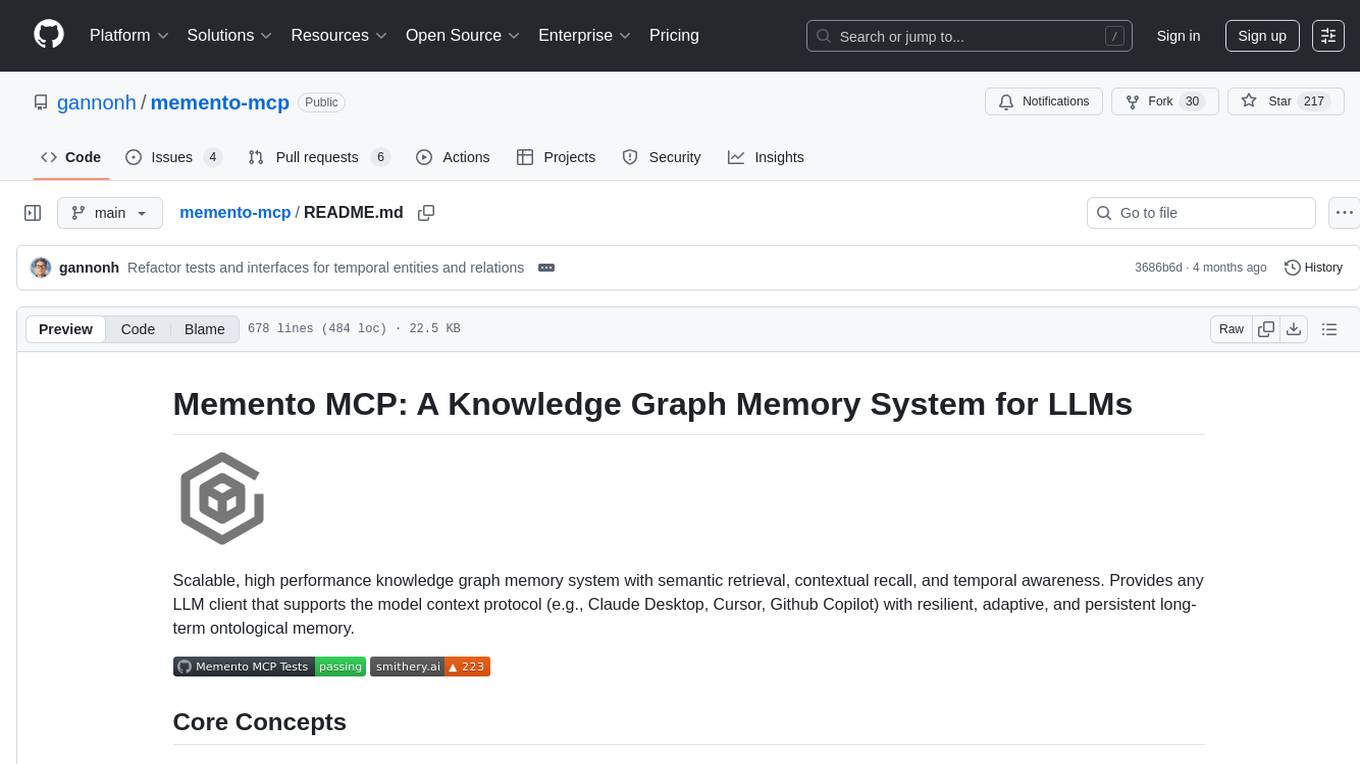The image size is (1360, 764).
Task: Open the more file actions ellipsis
Action: point(1344,213)
